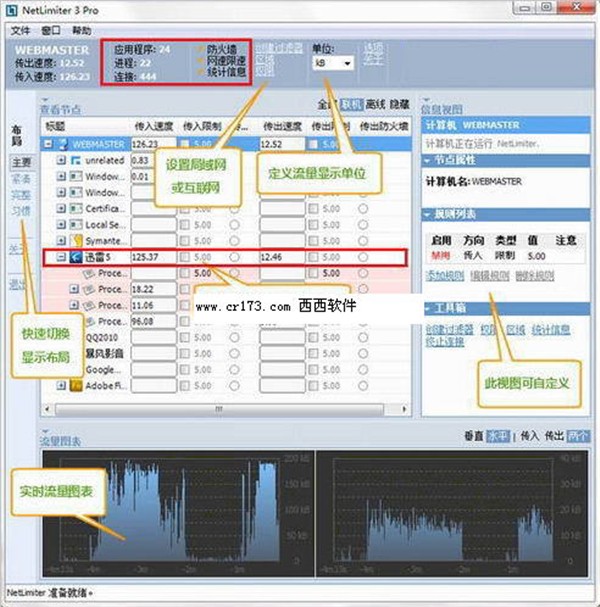Screen dimensions: 600x607
Task: Collapse the WEBMASTER tree node
Action: coord(48,144)
